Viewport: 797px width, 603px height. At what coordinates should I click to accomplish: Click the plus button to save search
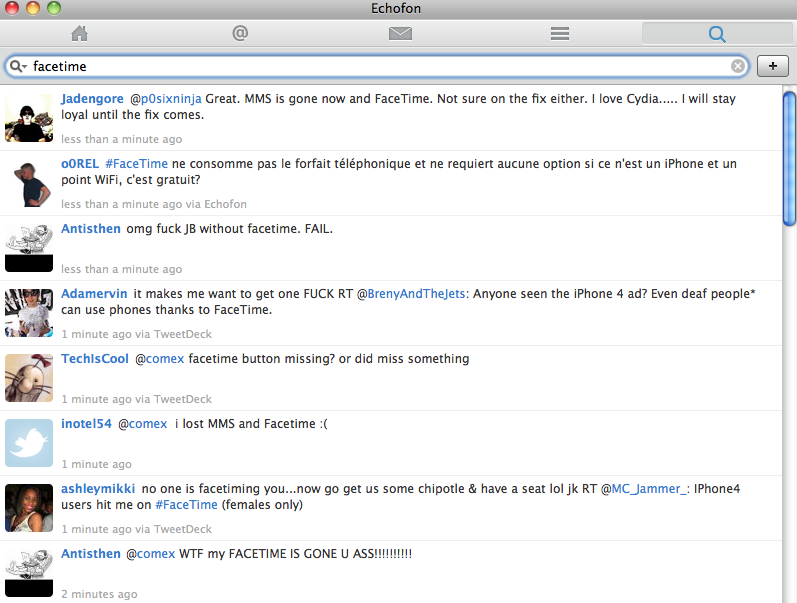pos(773,66)
